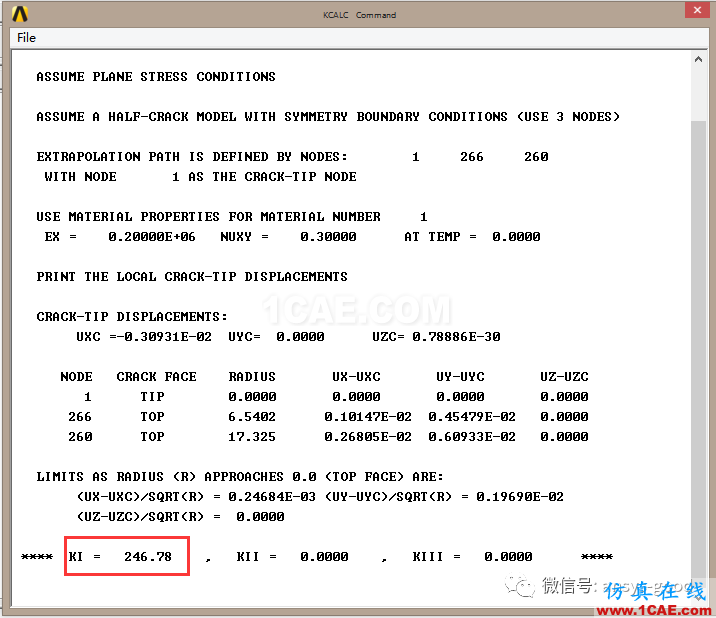
Task: Click the 'ASSUME A HALF-CRACK MODEL' line
Action: point(328,116)
